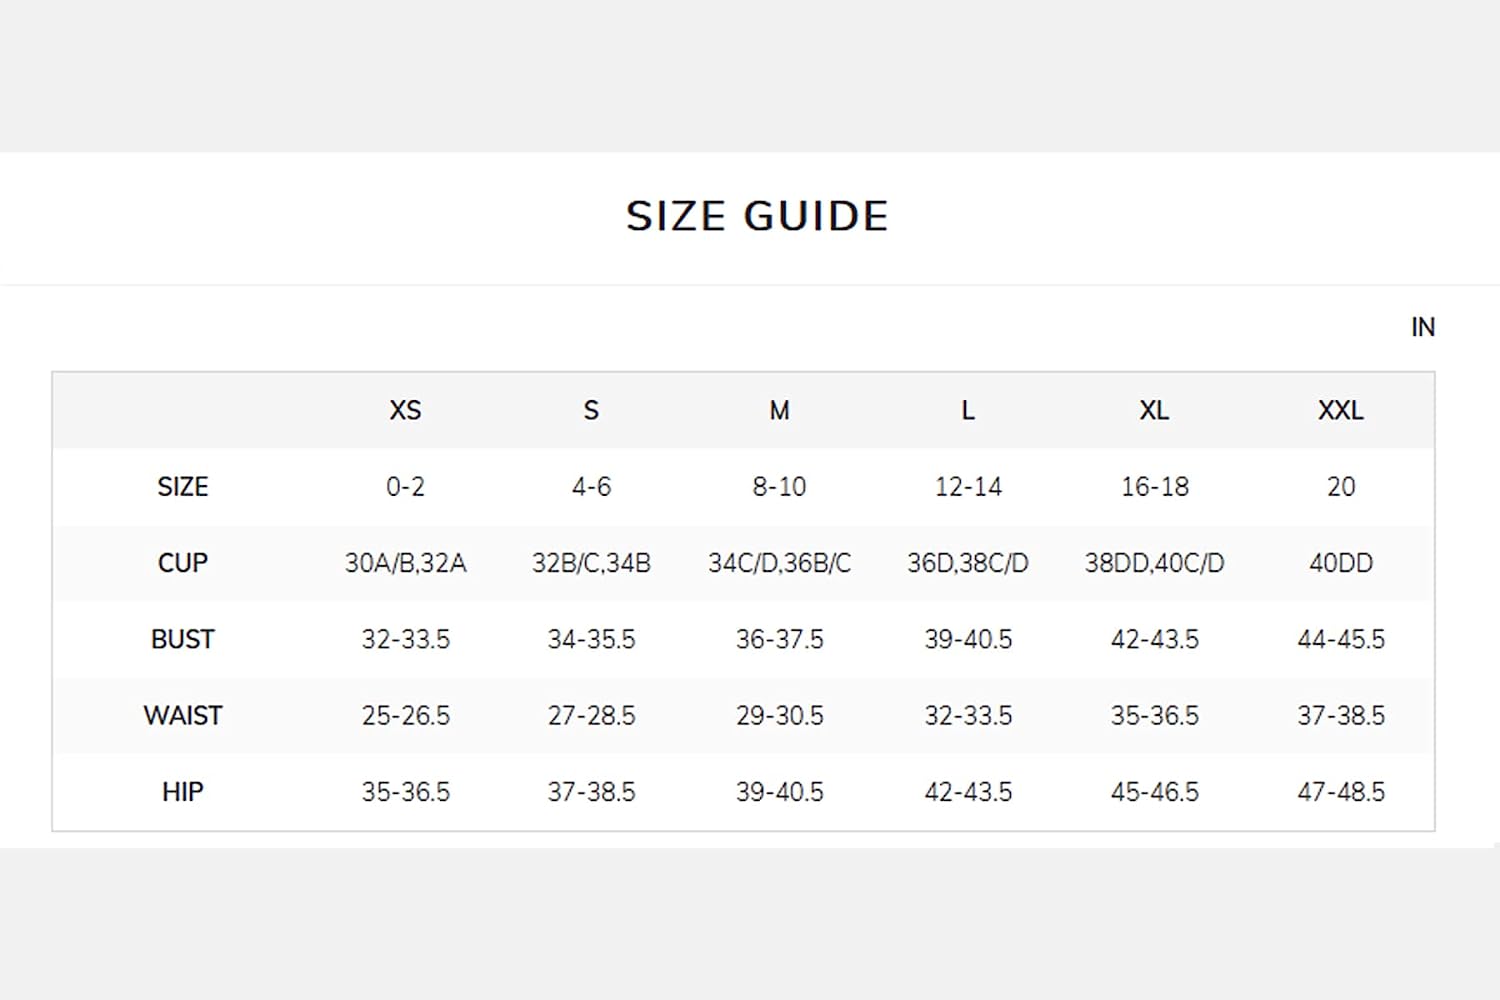Click the WAIST row label
Image resolution: width=1500 pixels, height=1000 pixels.
[x=182, y=715]
